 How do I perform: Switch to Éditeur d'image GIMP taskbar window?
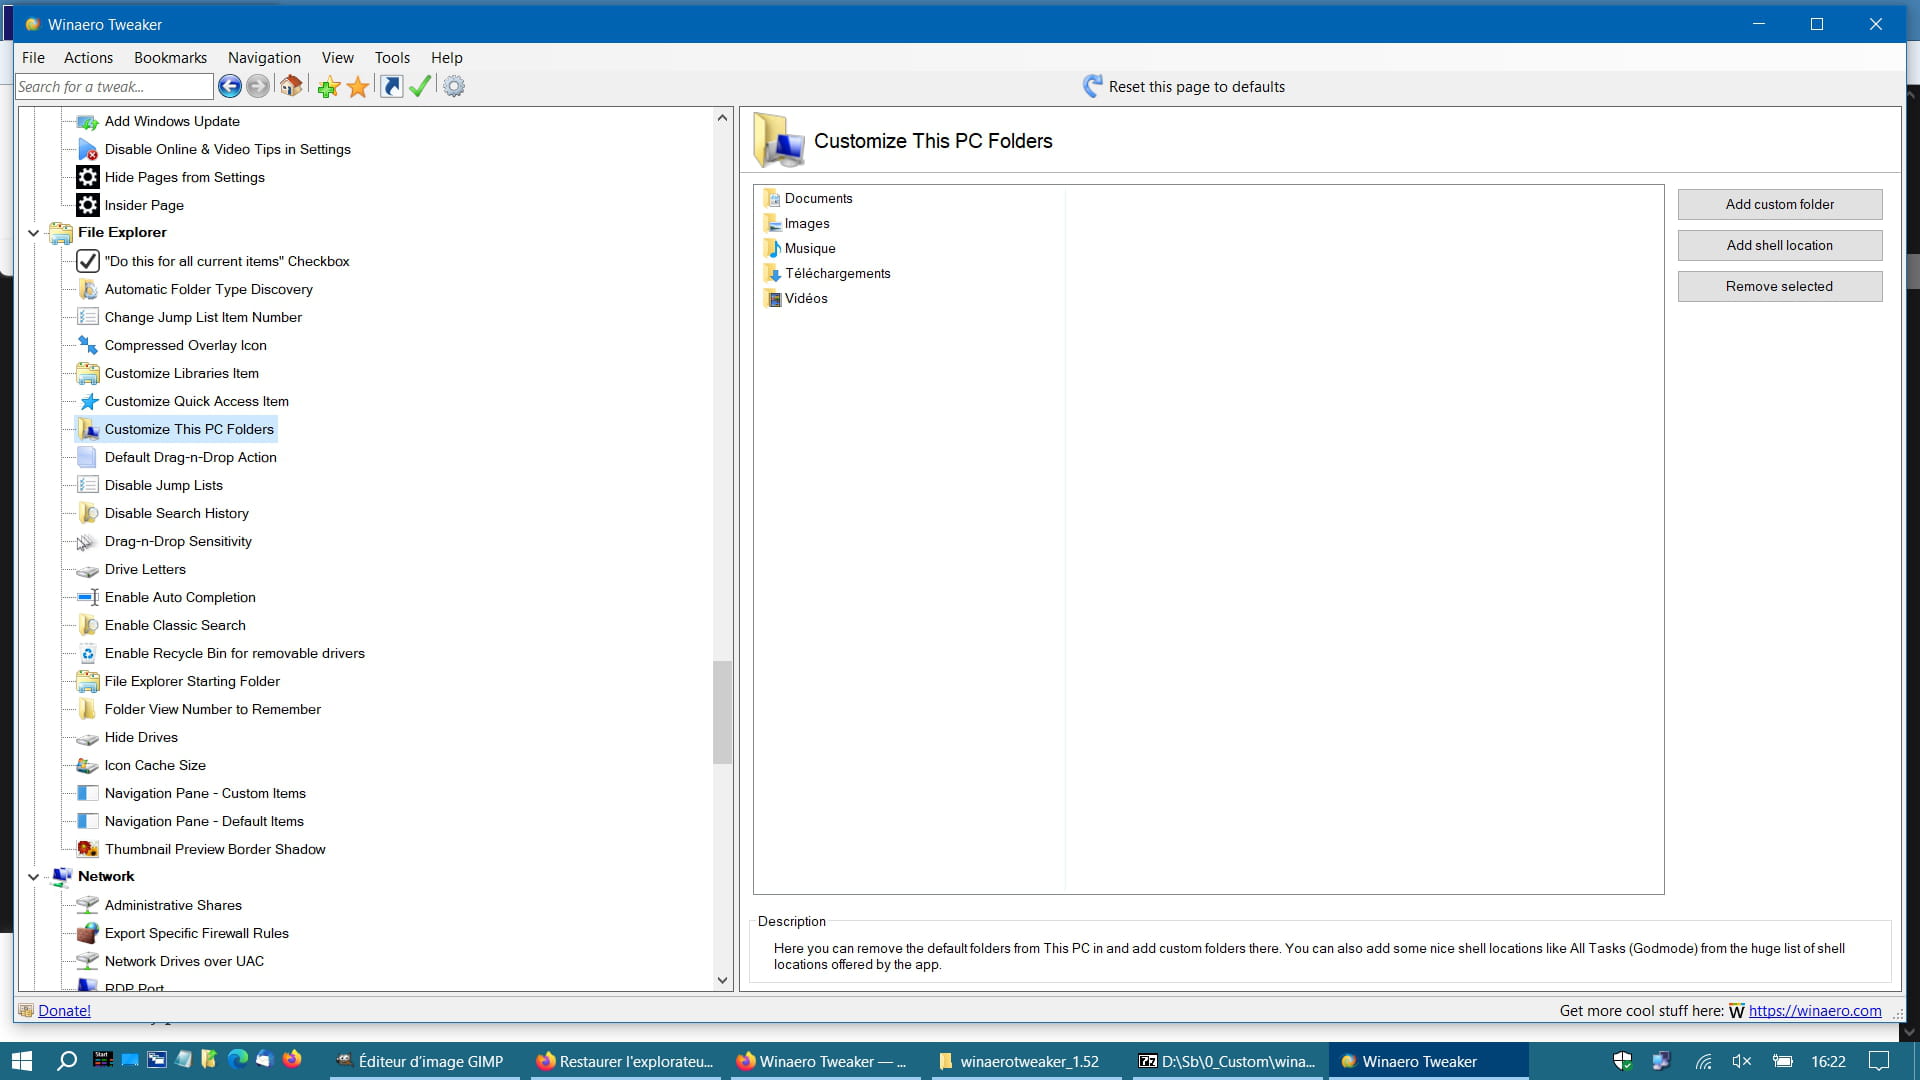tap(425, 1061)
